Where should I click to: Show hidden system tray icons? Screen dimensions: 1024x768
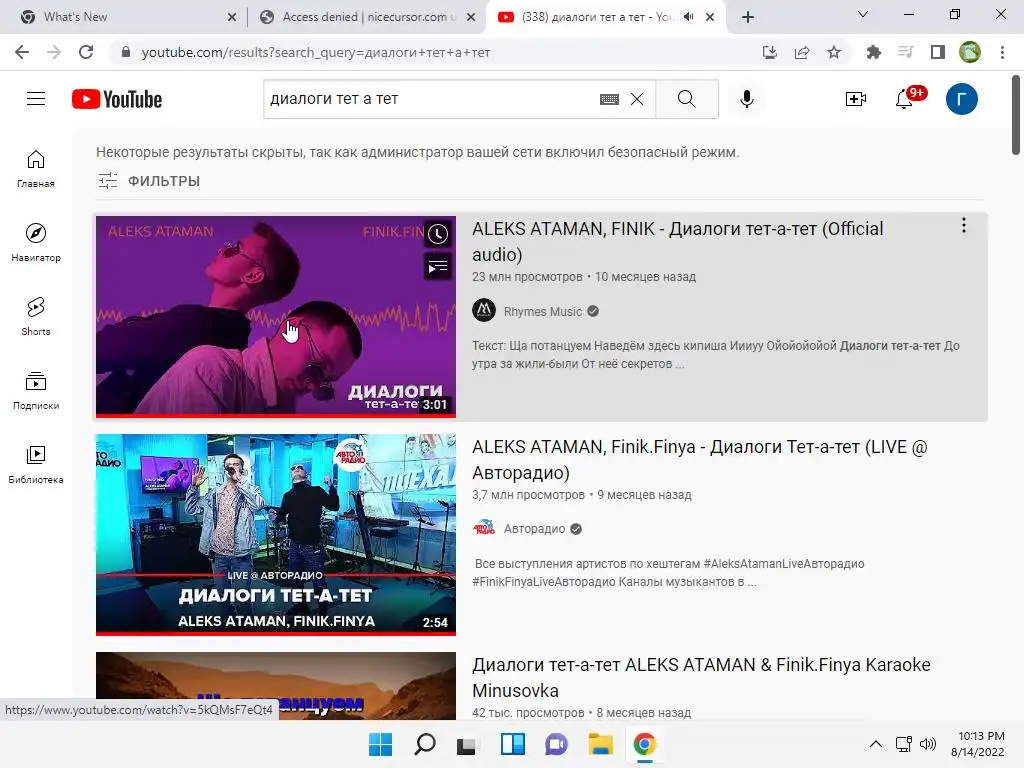click(x=876, y=744)
